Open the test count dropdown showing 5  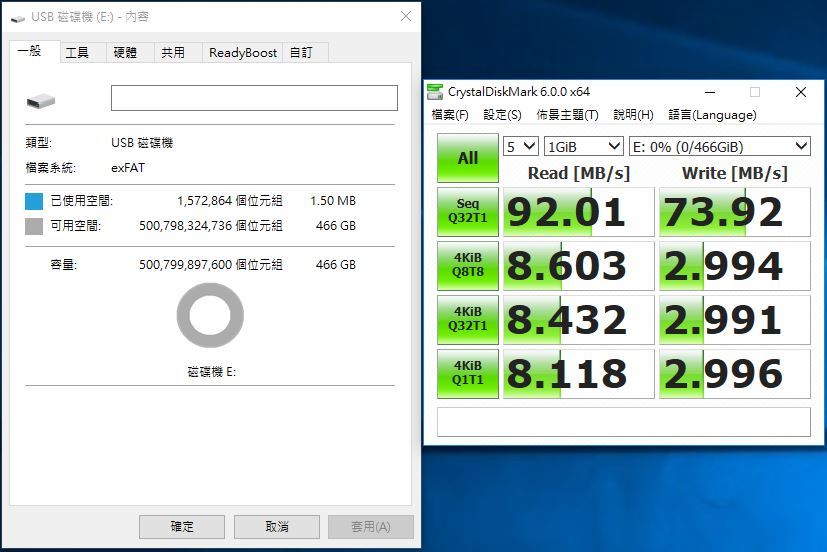pos(521,146)
